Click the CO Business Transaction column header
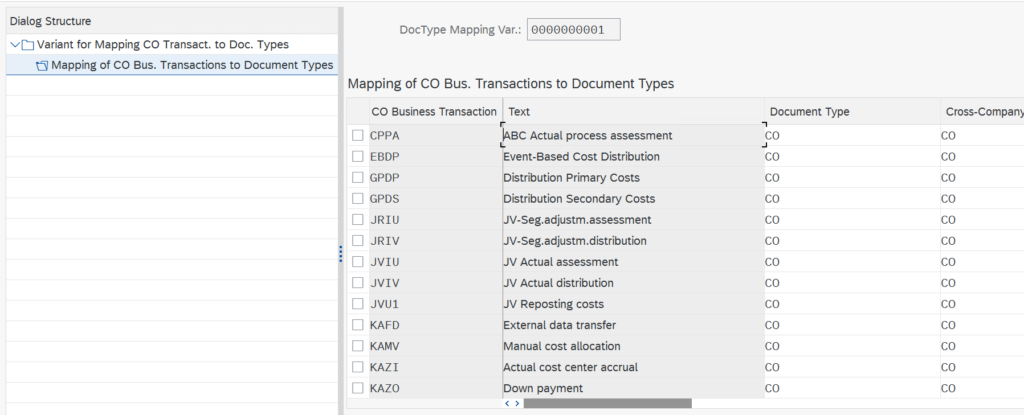The image size is (1024, 415). click(x=433, y=112)
